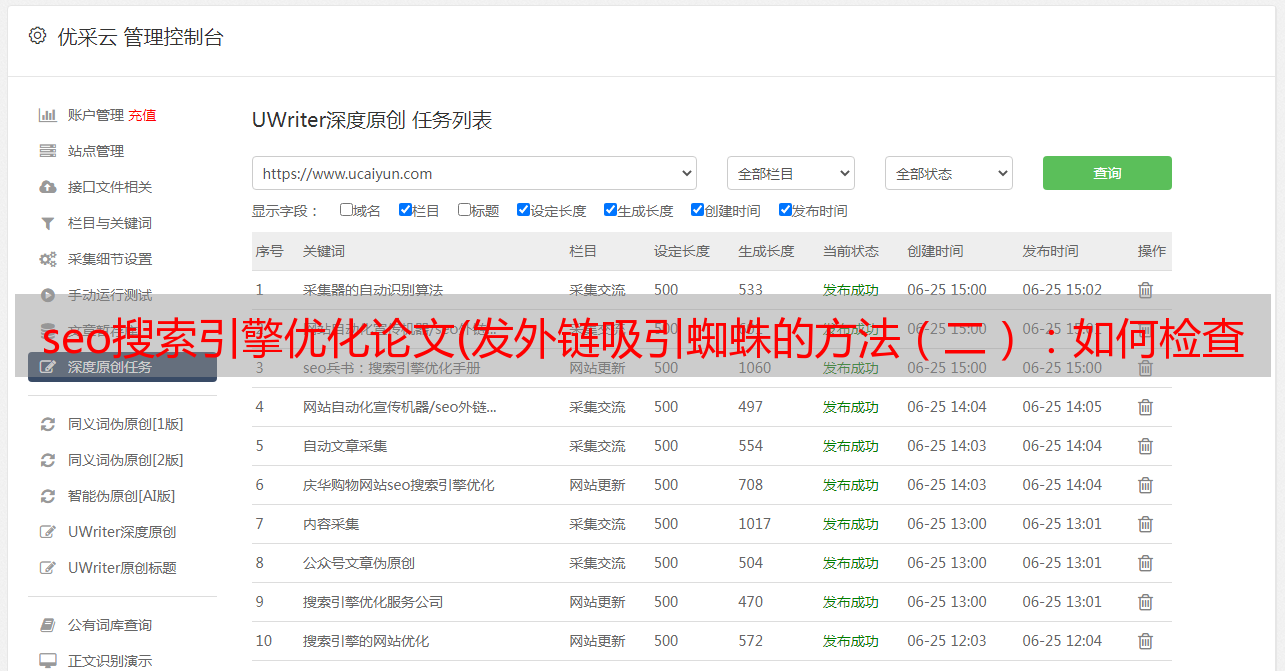Click keyword 公众号文章伪原创
The height and width of the screenshot is (671, 1285).
359,563
